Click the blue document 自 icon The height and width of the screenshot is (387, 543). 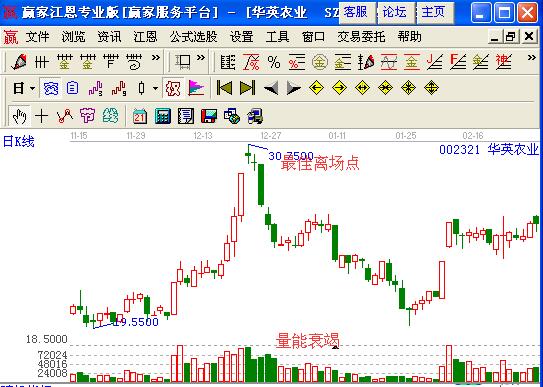(x=72, y=88)
